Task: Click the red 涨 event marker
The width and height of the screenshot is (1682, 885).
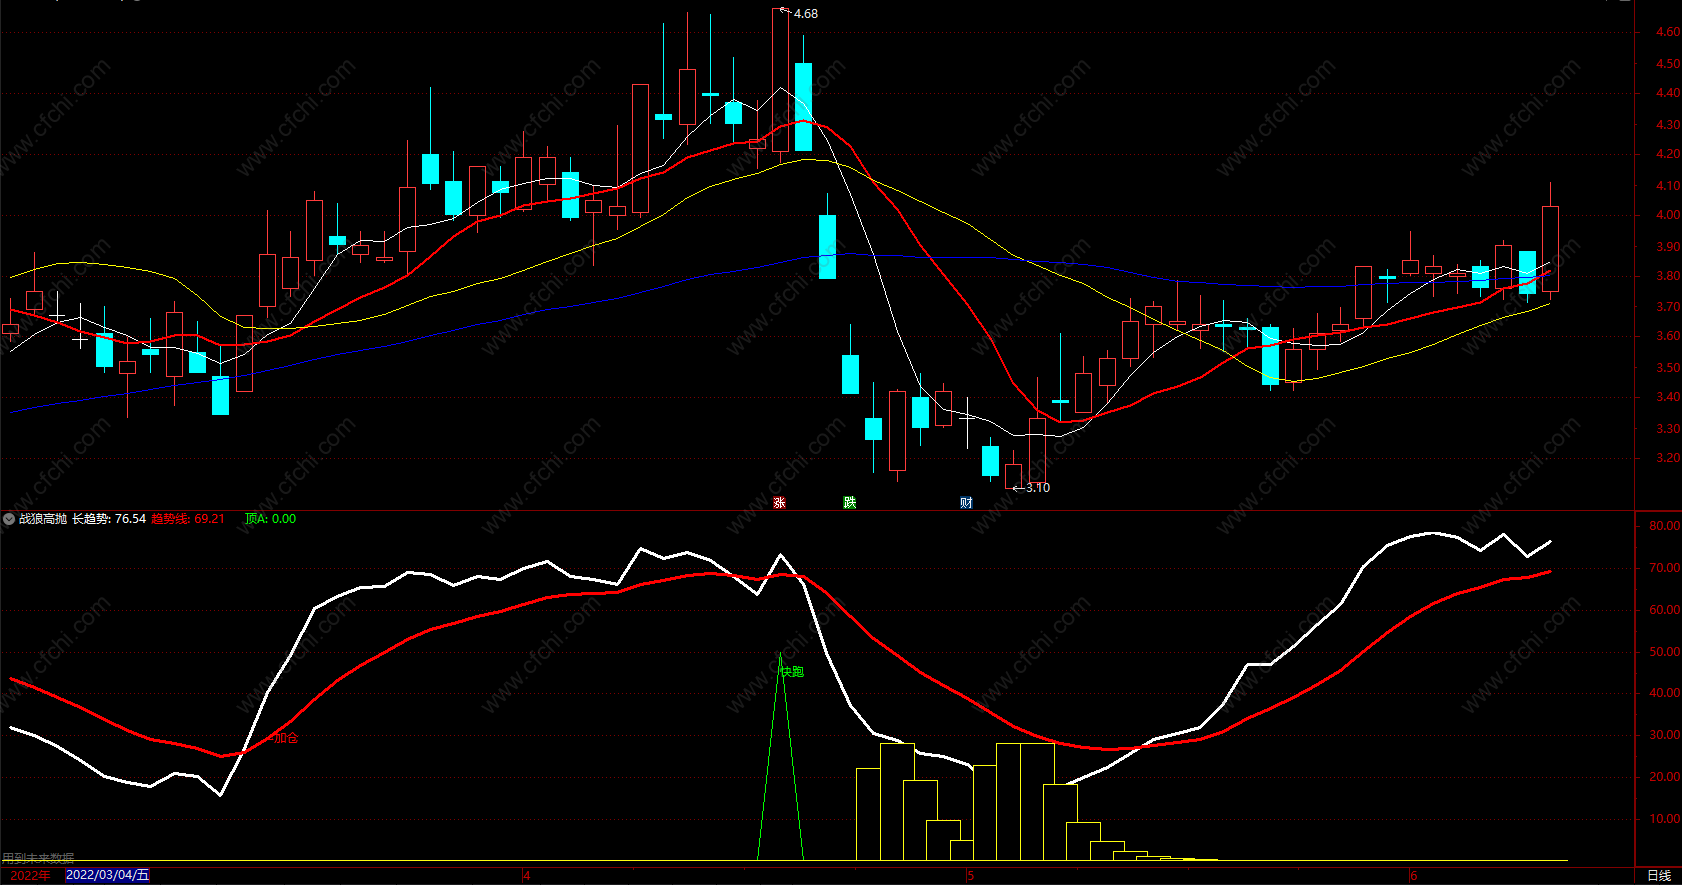Action: pyautogui.click(x=780, y=503)
